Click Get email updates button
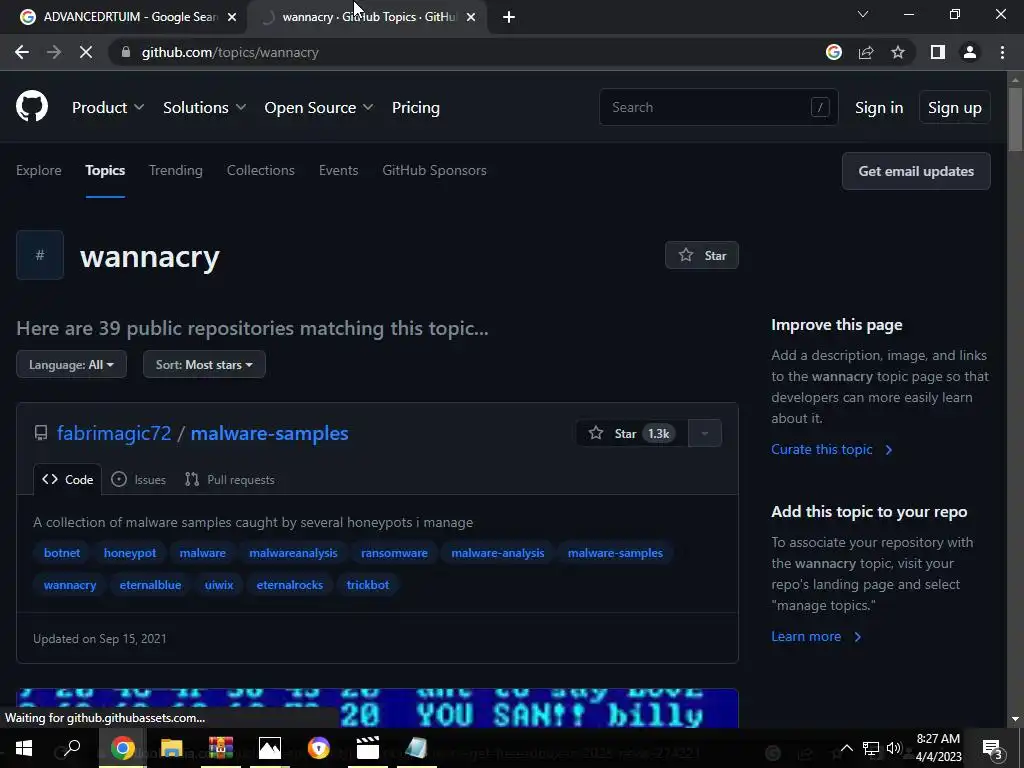The image size is (1024, 768). pos(916,171)
